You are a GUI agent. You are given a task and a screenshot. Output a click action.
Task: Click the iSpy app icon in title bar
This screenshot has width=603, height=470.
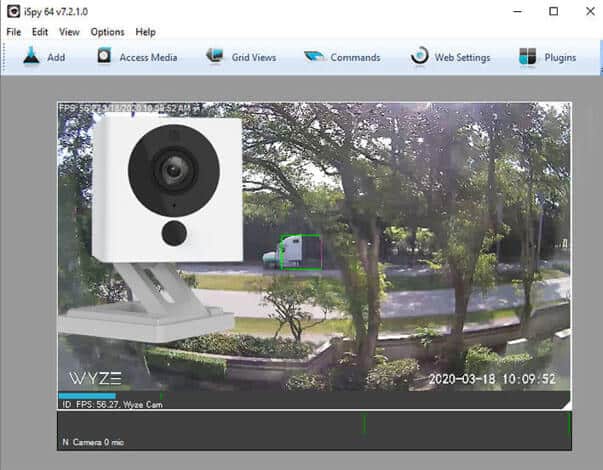click(13, 12)
